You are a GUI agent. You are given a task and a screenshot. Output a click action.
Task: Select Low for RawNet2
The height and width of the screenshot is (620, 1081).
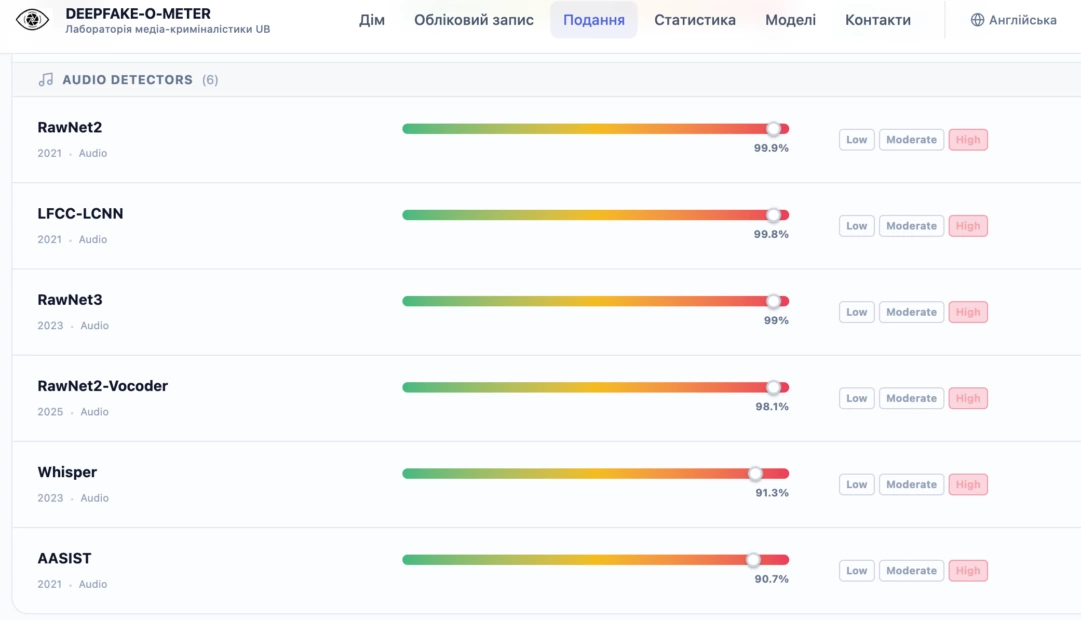point(856,139)
